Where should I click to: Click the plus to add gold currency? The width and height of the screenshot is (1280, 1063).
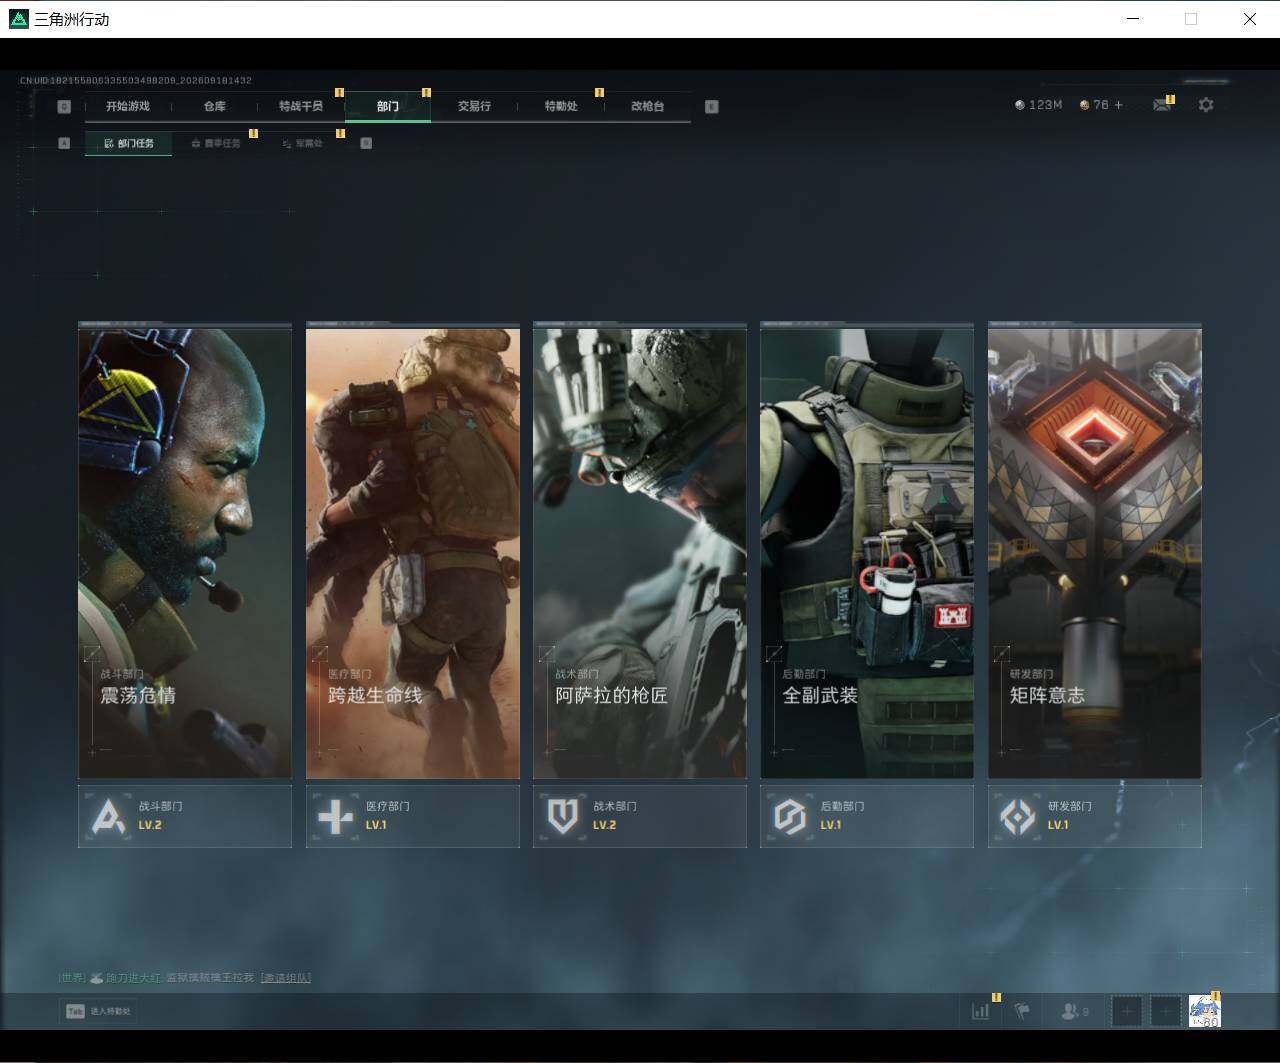pos(1118,105)
